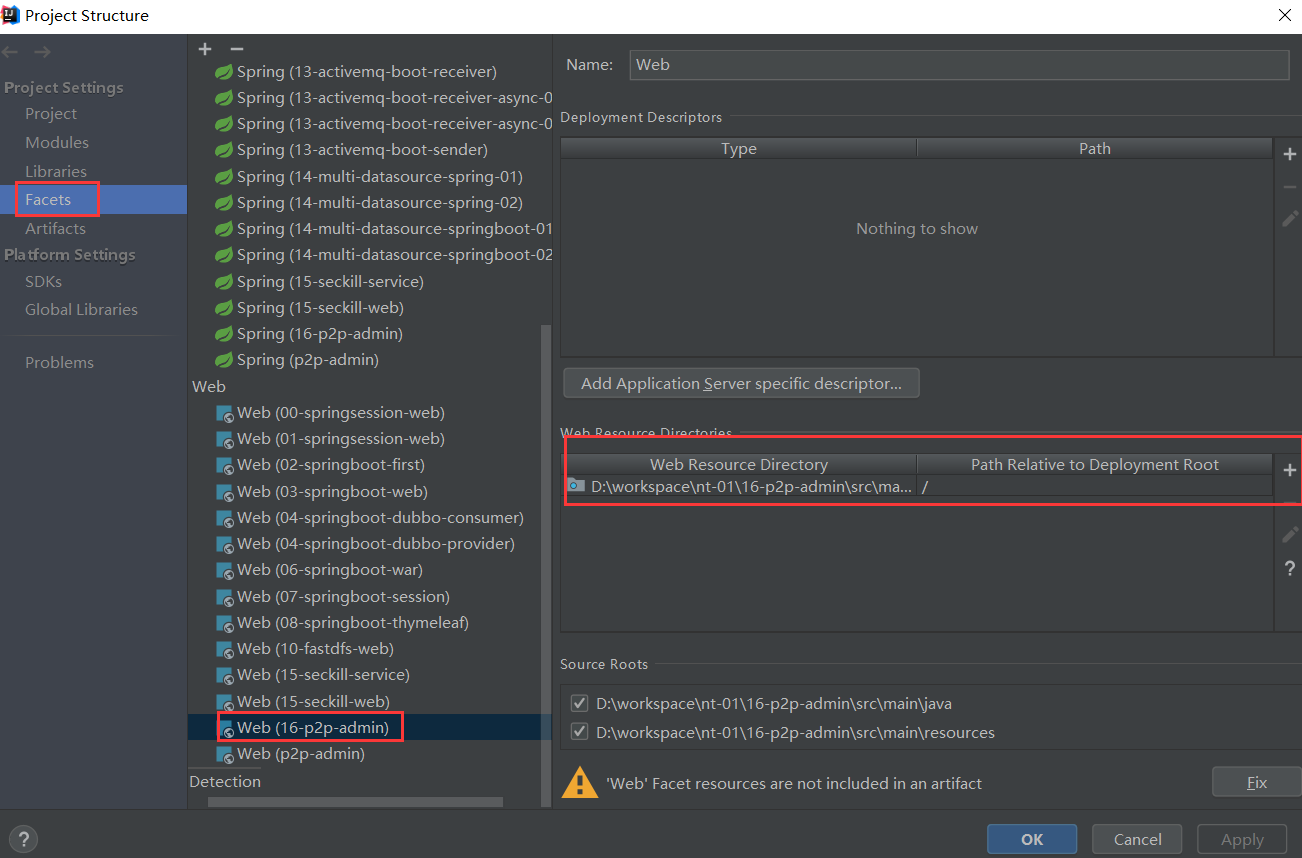Click the Cancel button
Screen dimensions: 1302x858
[1137, 839]
